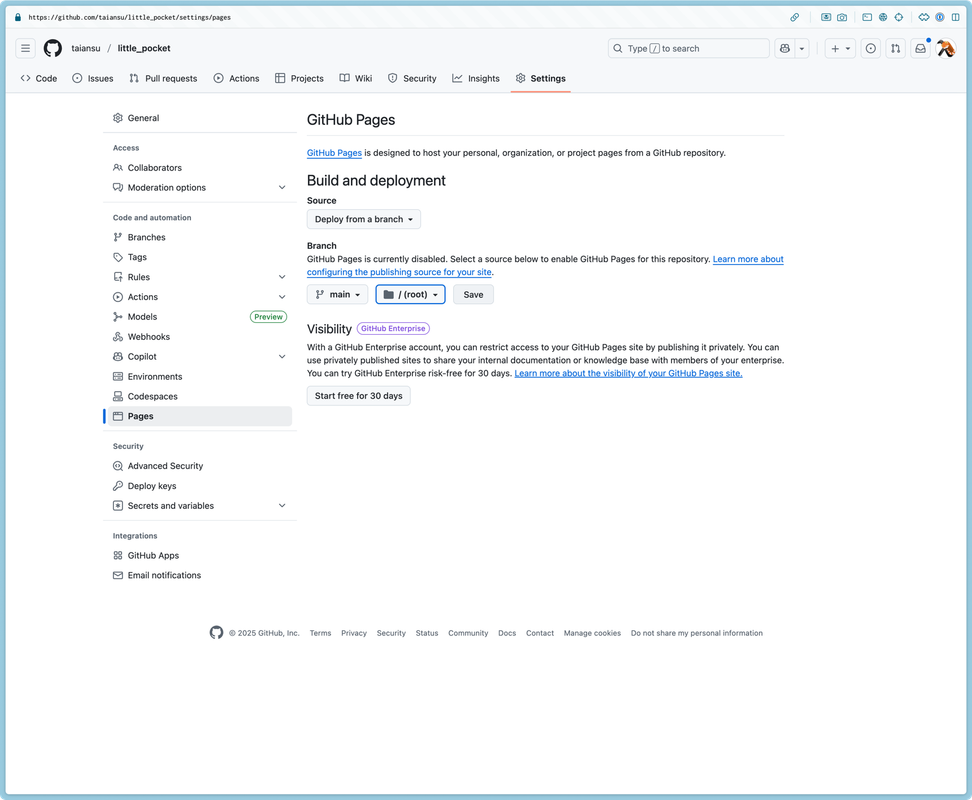The image size is (972, 800).
Task: Click the browser globe icon
Action: [x=883, y=17]
